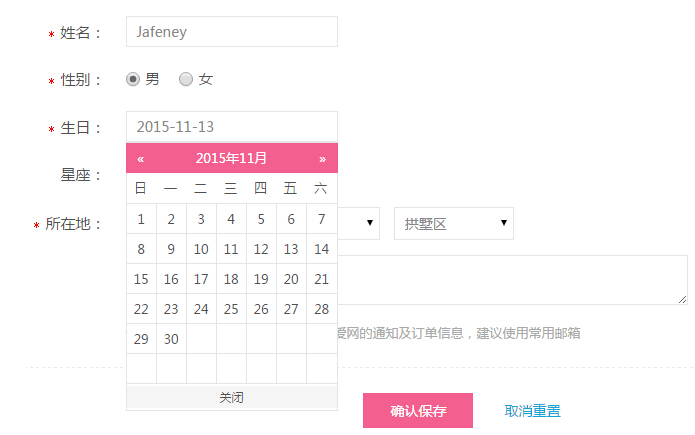Click the 取消重置 link
Viewport: 695px width, 435px height.
click(x=532, y=410)
